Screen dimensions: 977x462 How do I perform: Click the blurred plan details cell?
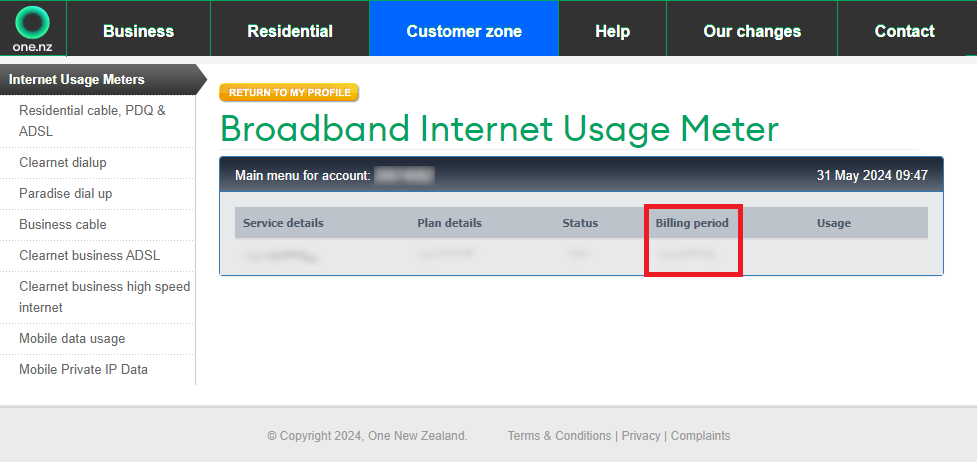pos(446,254)
